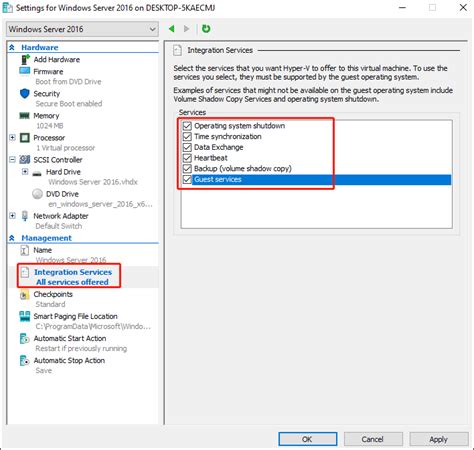This screenshot has height=450, width=474.
Task: Select the Name management item
Action: [x=43, y=250]
